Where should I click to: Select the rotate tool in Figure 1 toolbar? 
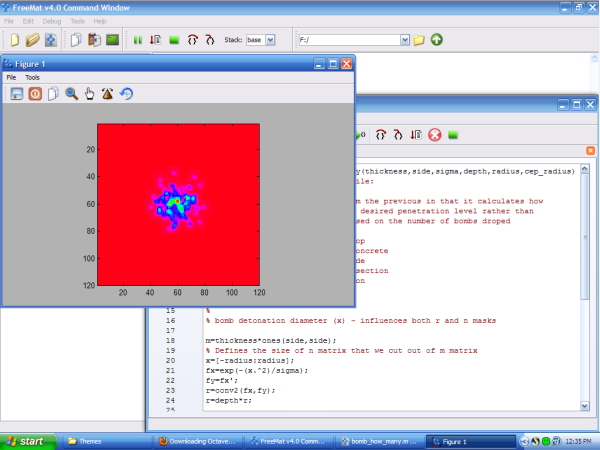click(x=107, y=94)
